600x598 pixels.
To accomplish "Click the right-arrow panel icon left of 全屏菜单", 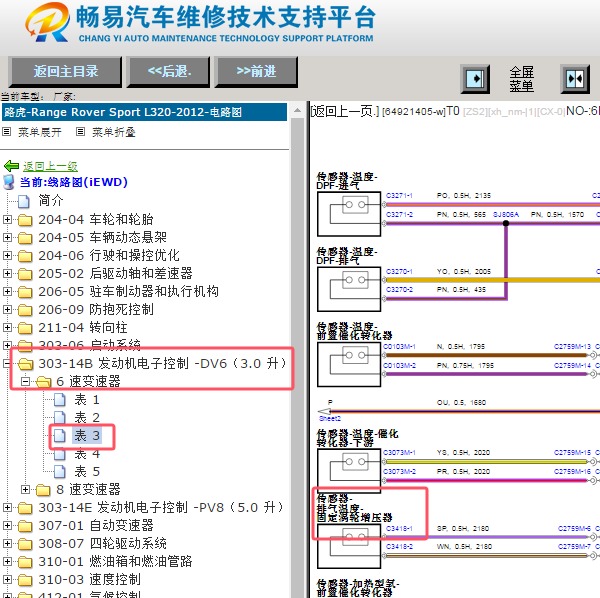I will tap(475, 79).
